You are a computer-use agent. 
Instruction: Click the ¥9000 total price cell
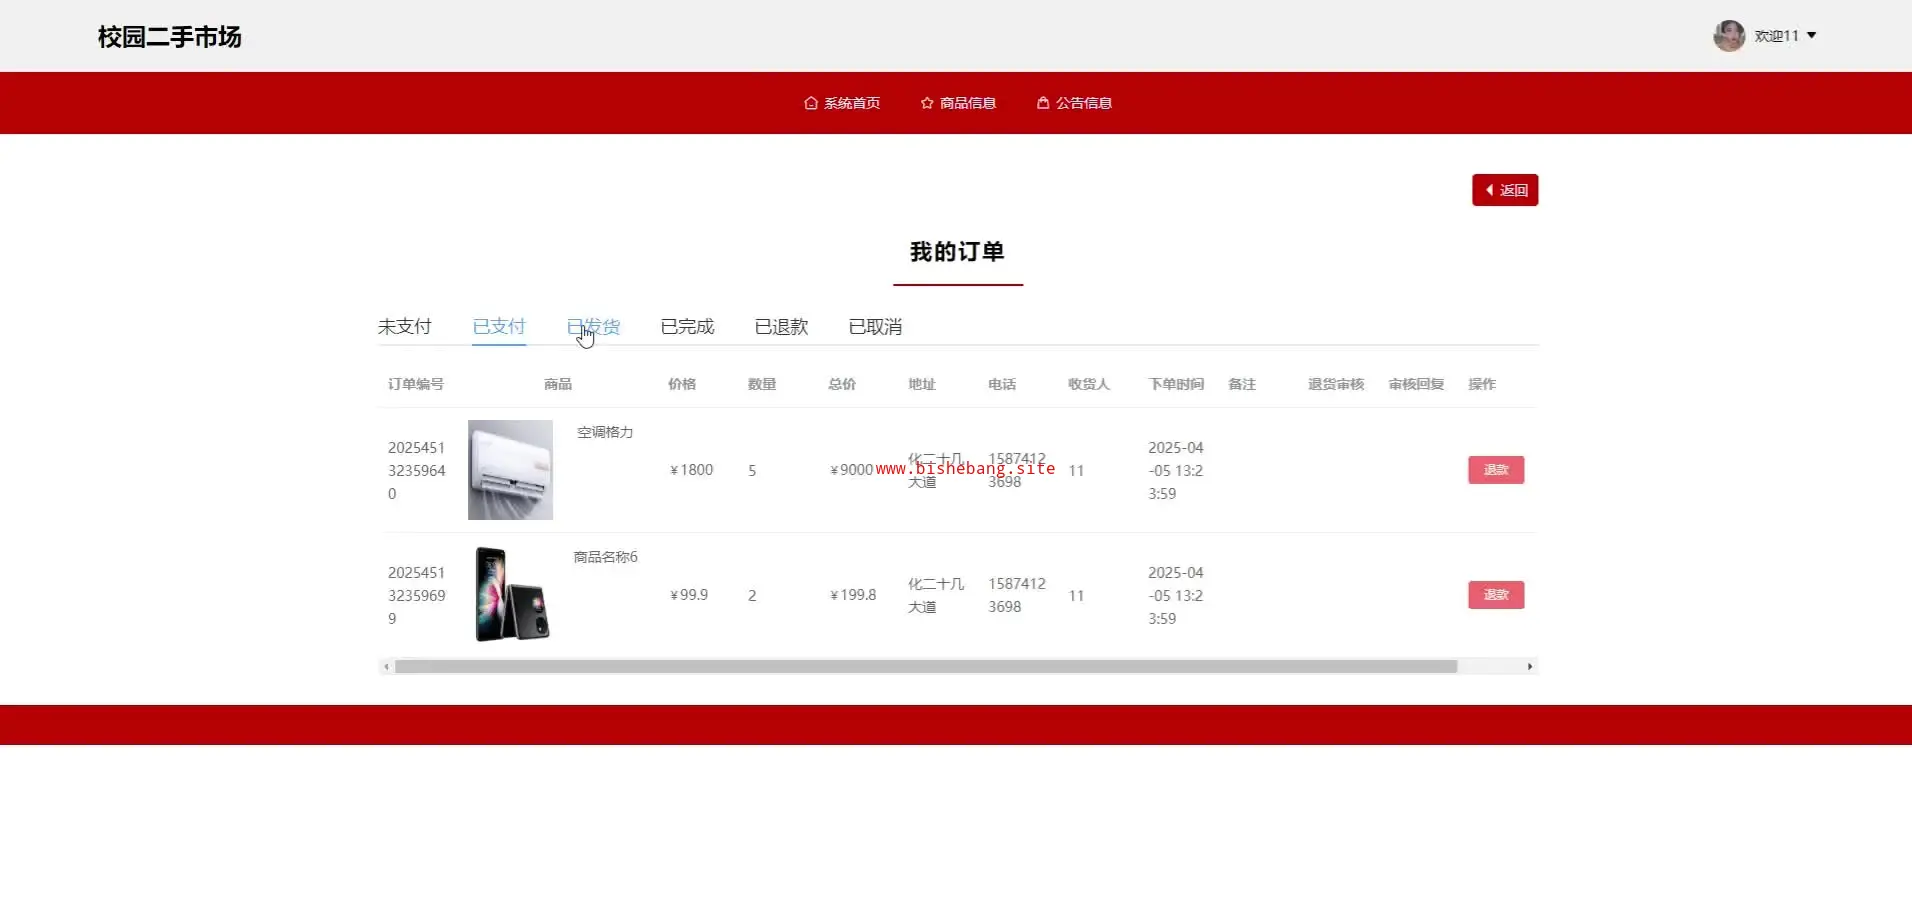tap(851, 470)
